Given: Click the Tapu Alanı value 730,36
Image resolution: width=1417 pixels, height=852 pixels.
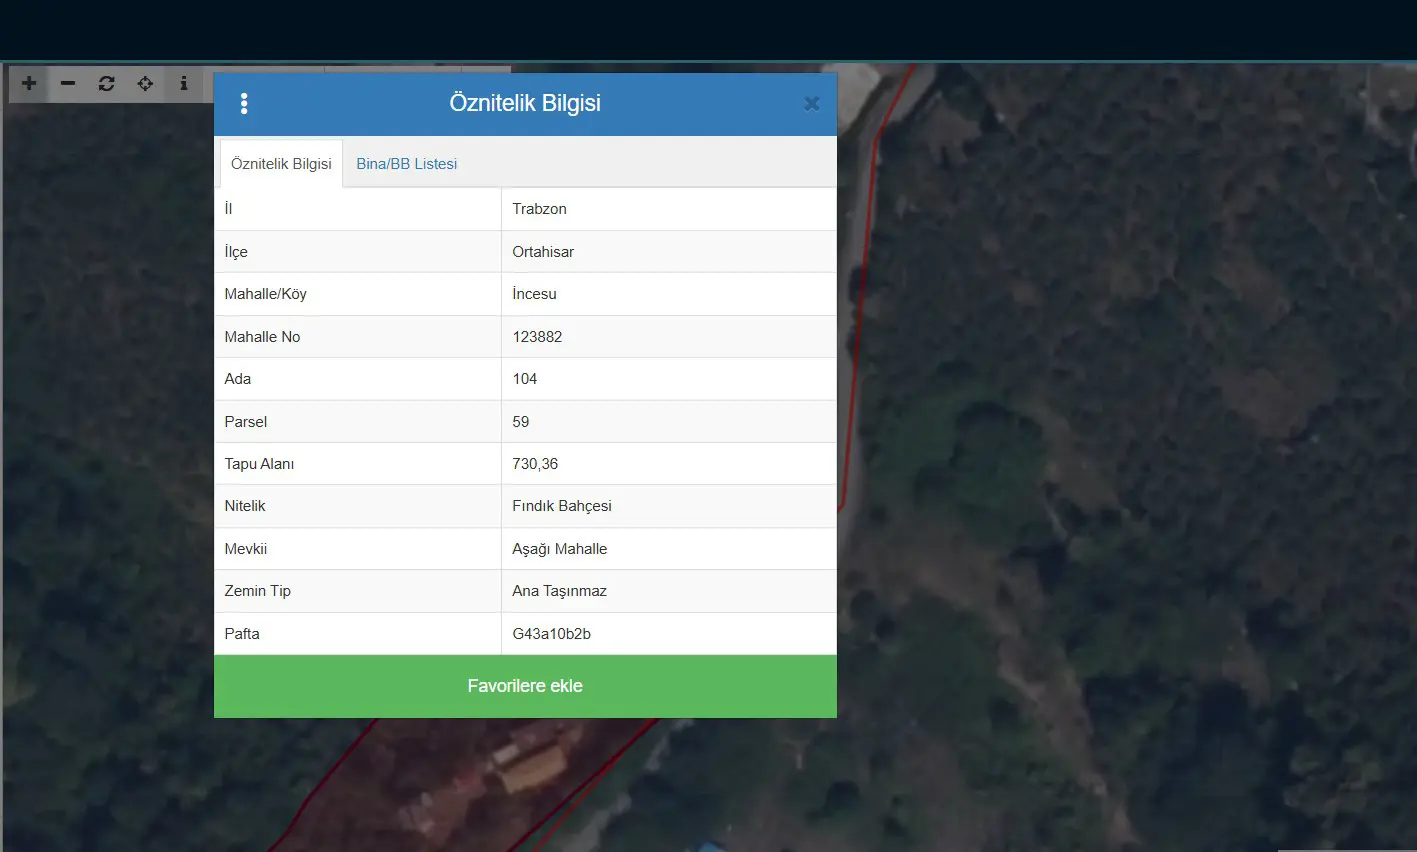Looking at the screenshot, I should click(x=535, y=464).
